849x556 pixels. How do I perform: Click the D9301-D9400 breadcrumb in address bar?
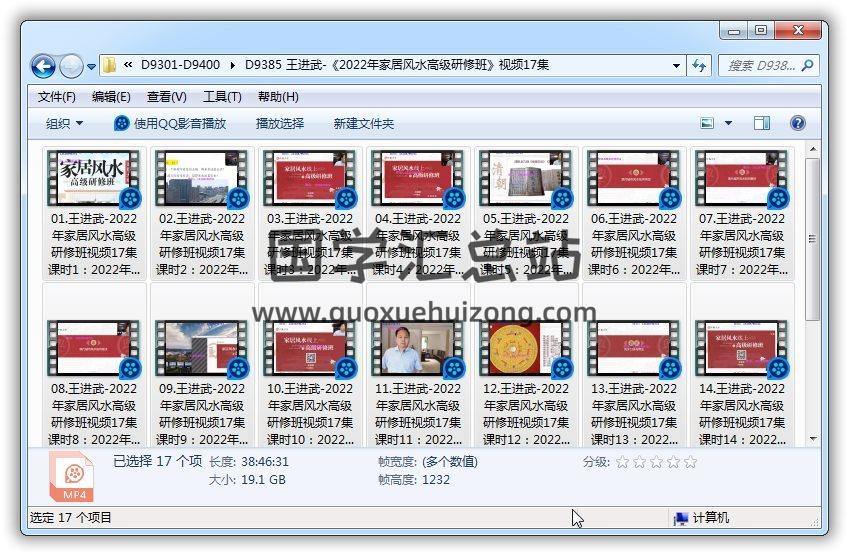tap(180, 65)
